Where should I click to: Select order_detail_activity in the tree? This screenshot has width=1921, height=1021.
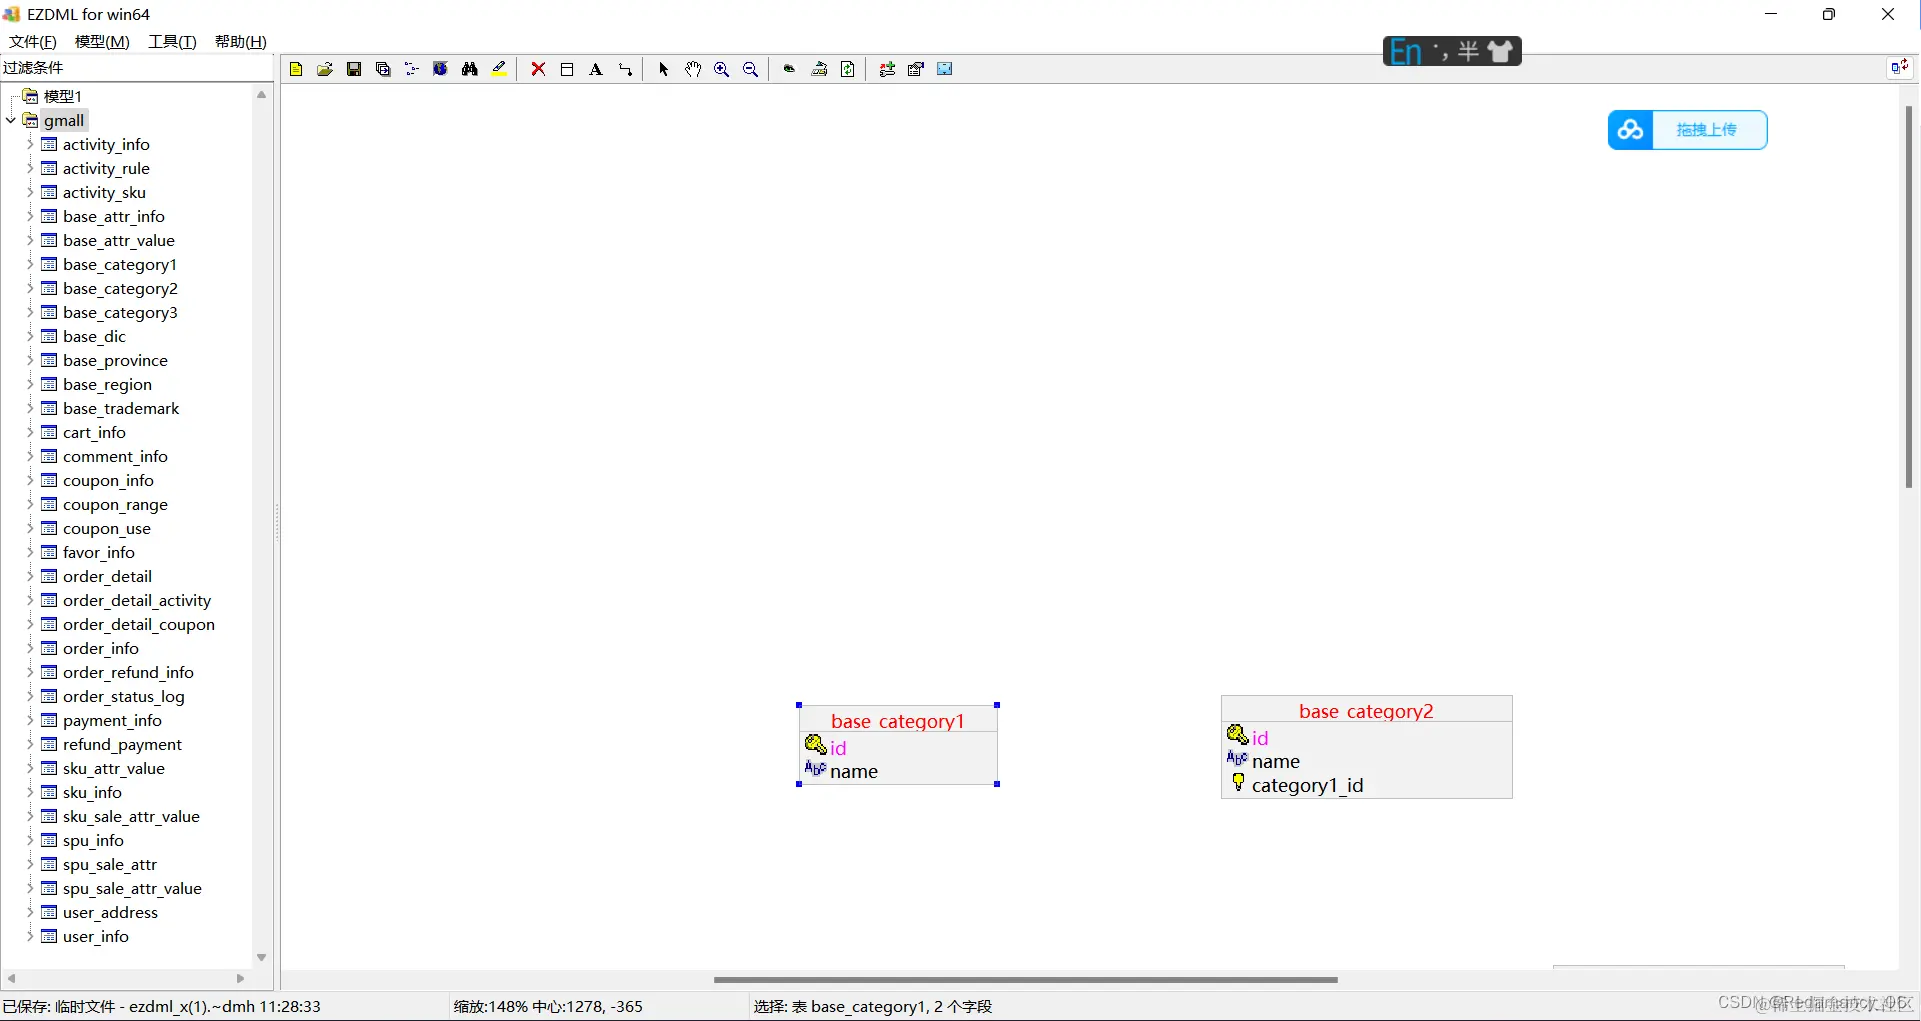click(137, 600)
